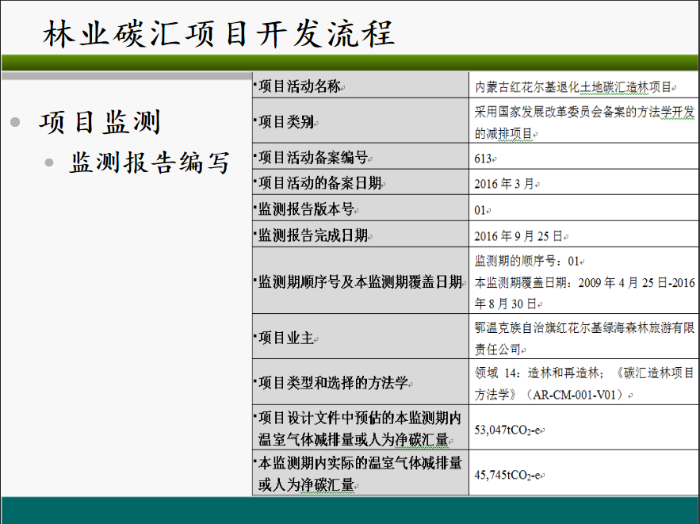Select the 采用国家发展改革委员会备案 value cell
Viewport: 700px width, 524px height.
pyautogui.click(x=585, y=122)
